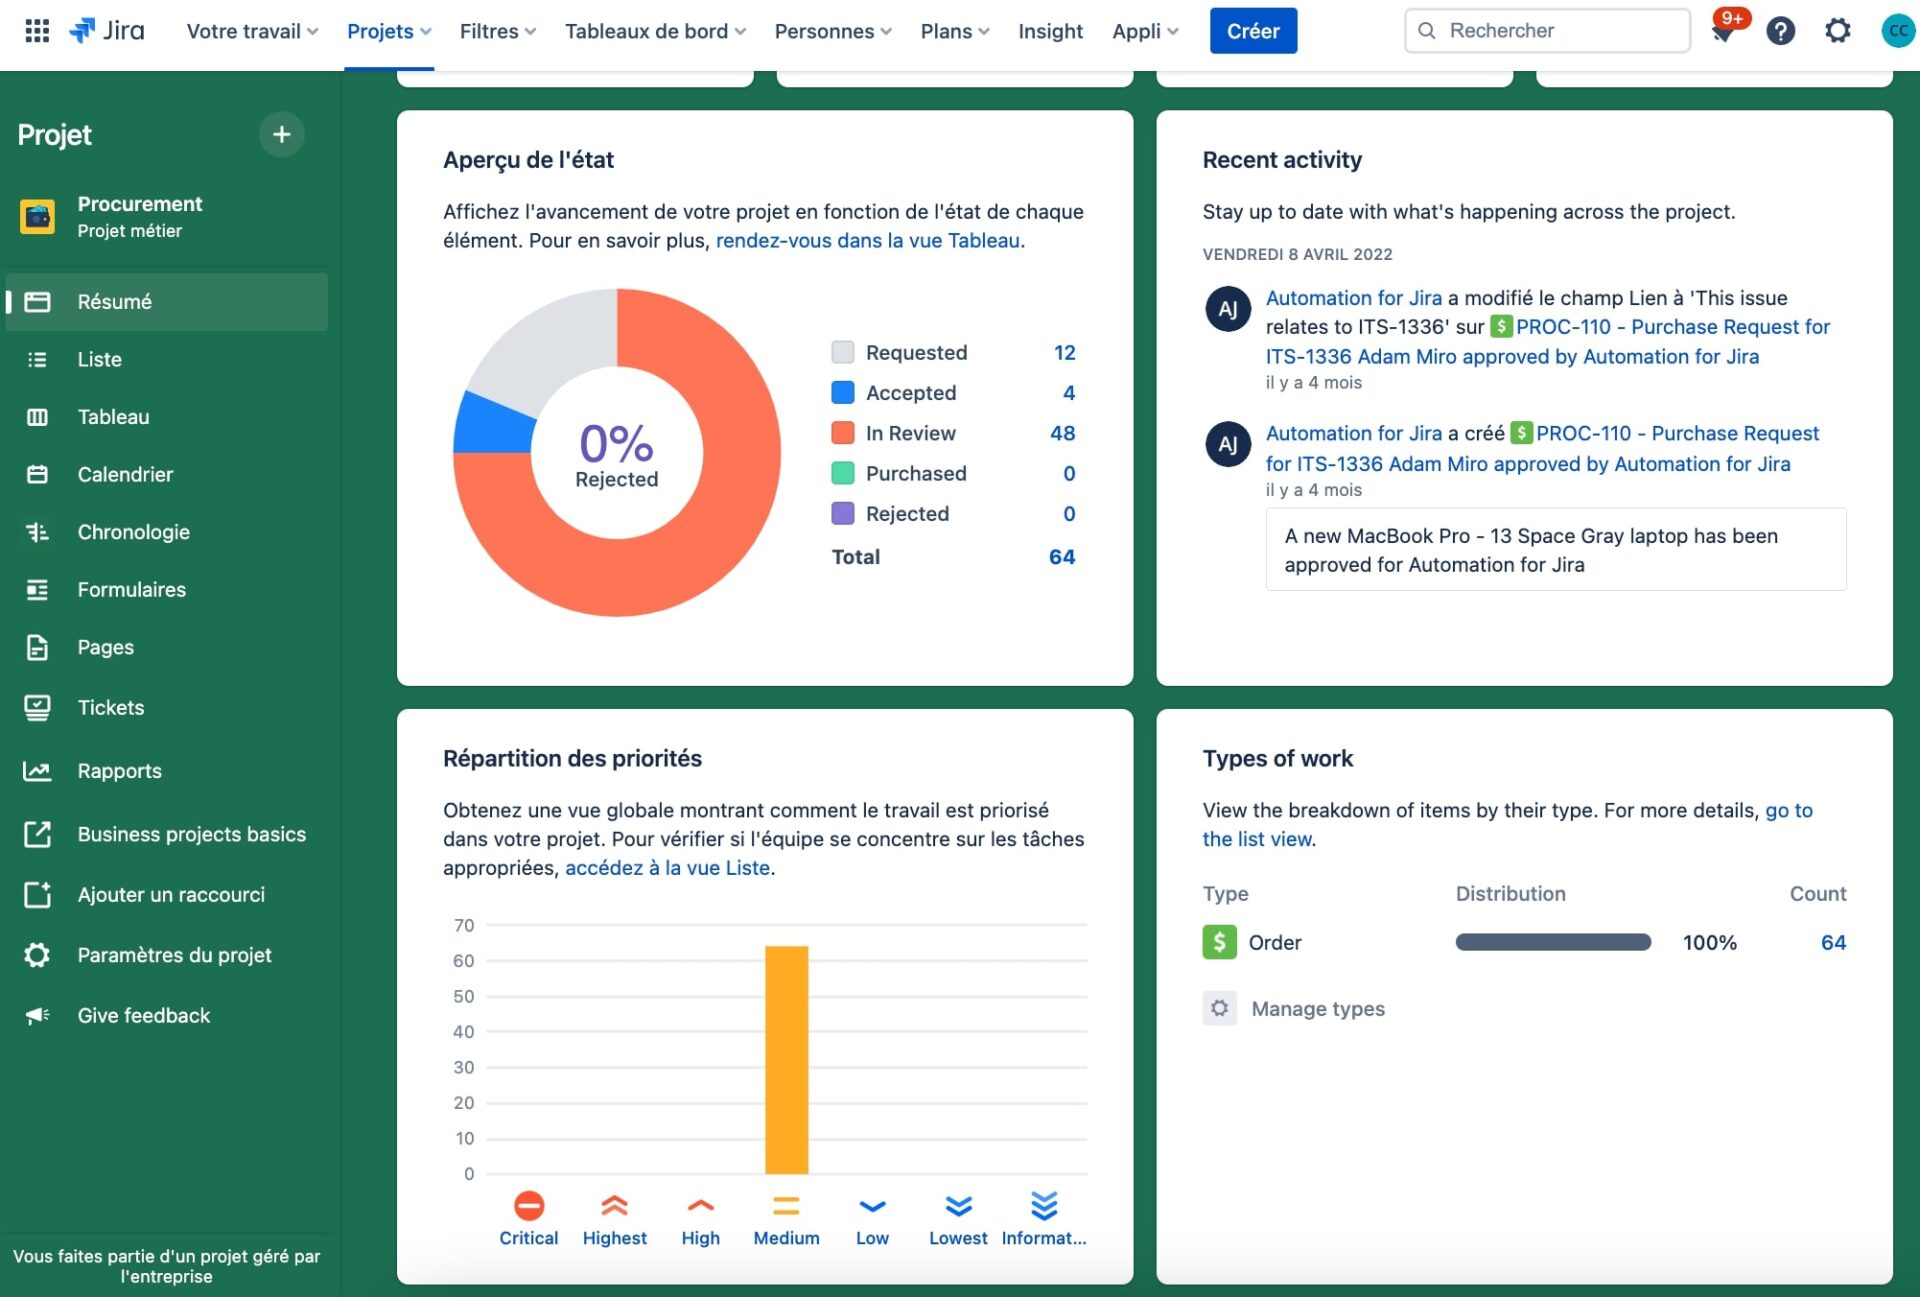Click the Calendrier calendar icon
This screenshot has height=1297, width=1920.
(x=38, y=475)
